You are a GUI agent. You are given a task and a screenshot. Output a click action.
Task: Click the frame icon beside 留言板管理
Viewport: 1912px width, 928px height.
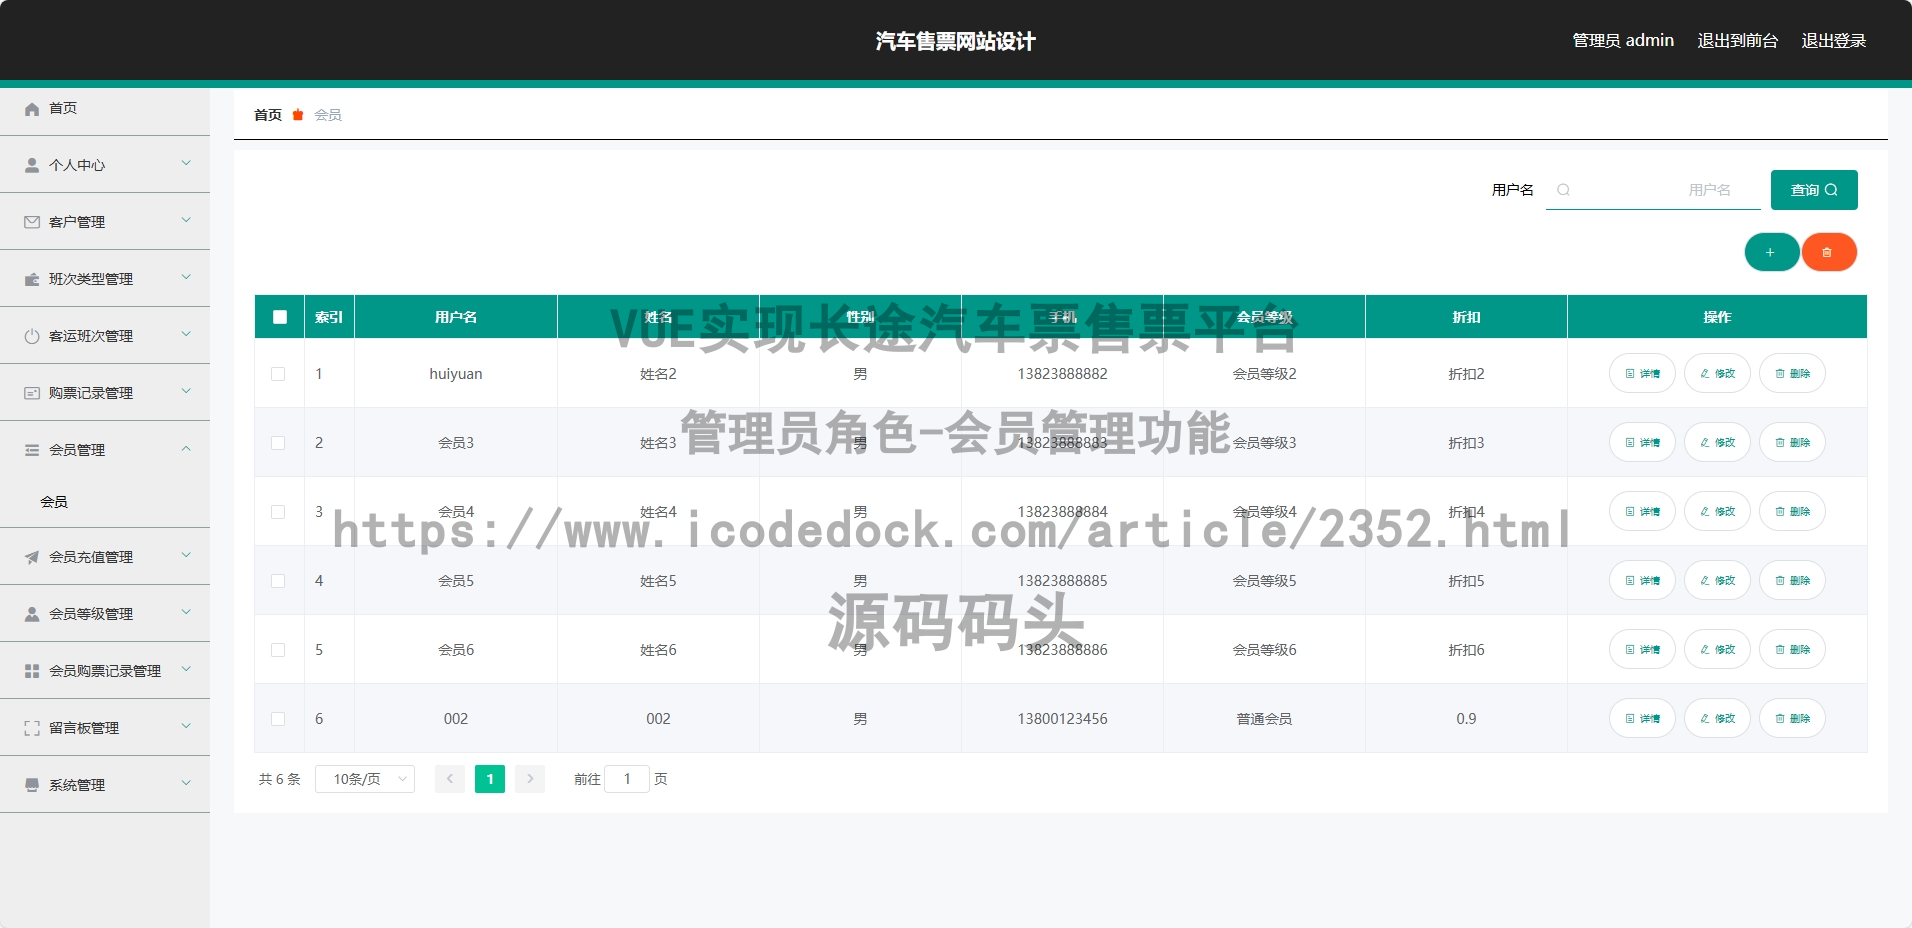point(32,728)
